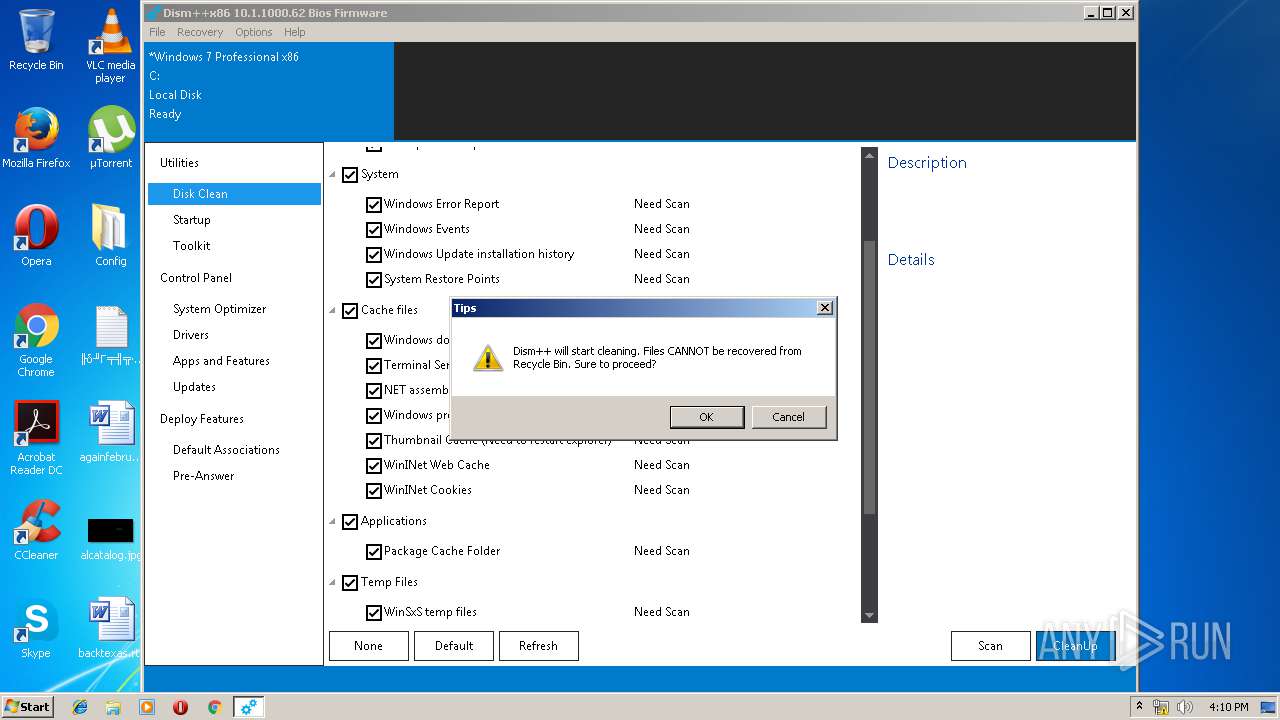
Task: Toggle the WinSxS temp files checkbox
Action: (x=374, y=613)
